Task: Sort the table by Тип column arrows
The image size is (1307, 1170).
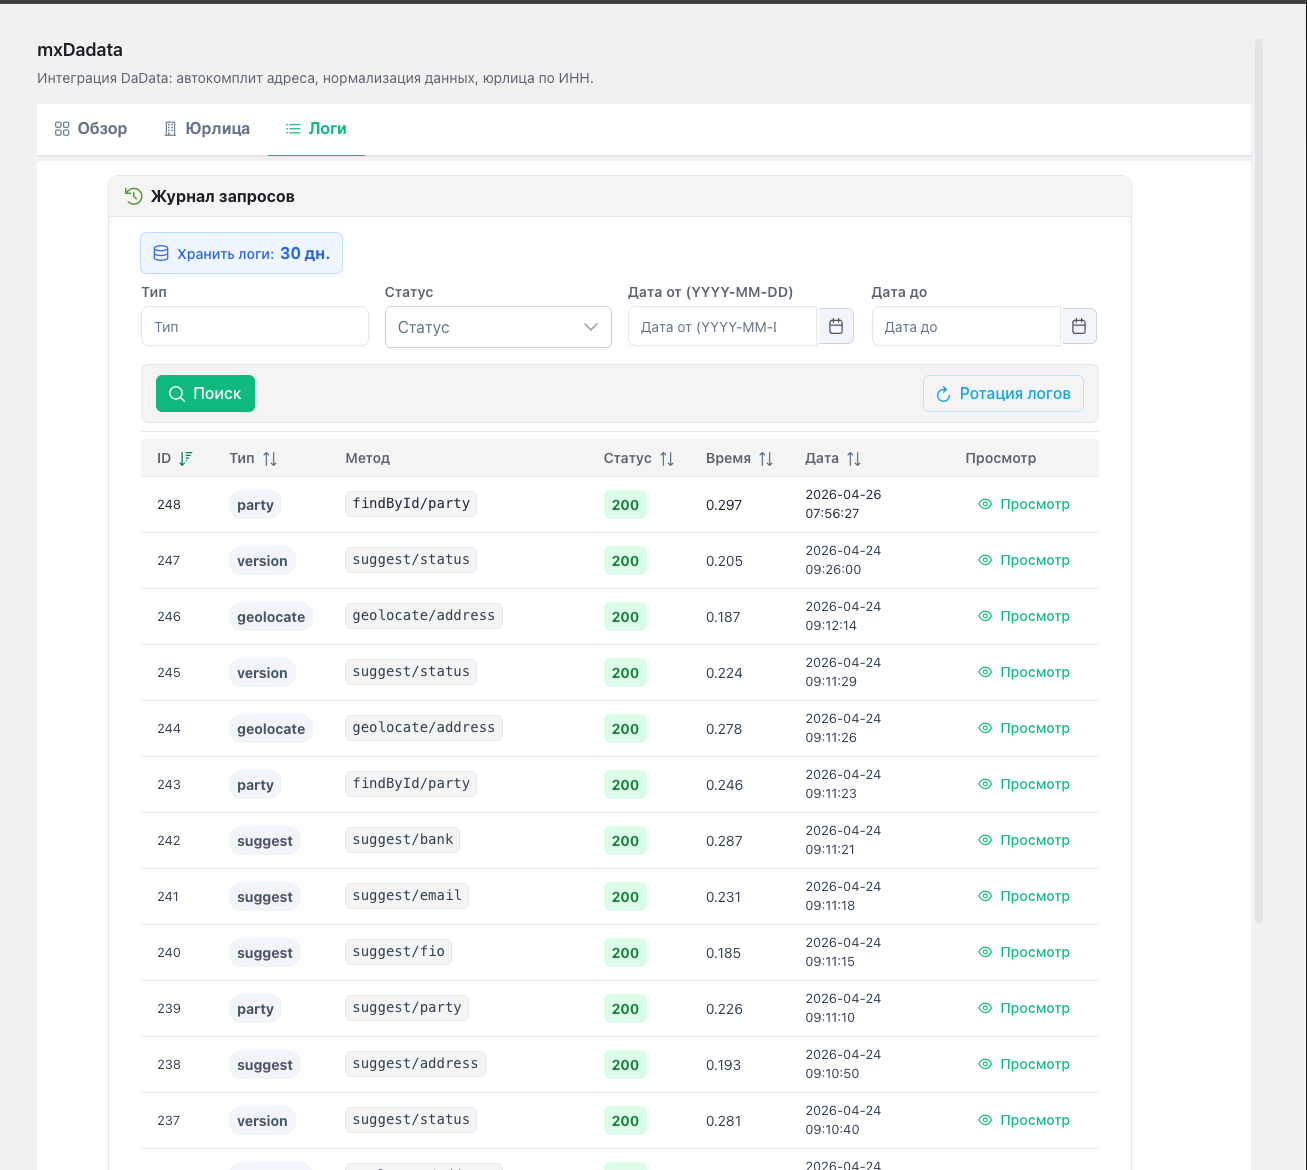Action: coord(270,458)
